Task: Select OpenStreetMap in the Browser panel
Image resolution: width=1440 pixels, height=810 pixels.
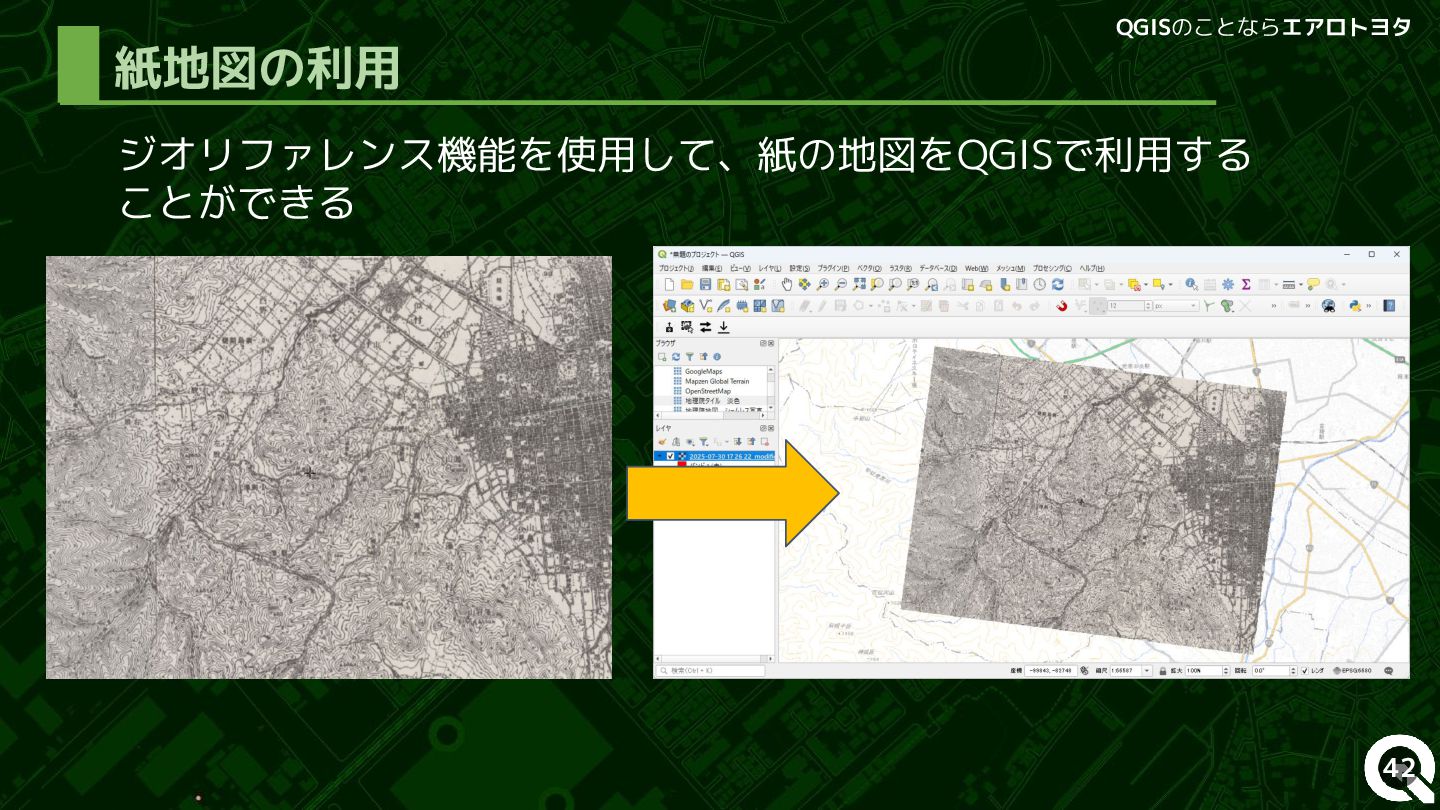Action: 707,391
